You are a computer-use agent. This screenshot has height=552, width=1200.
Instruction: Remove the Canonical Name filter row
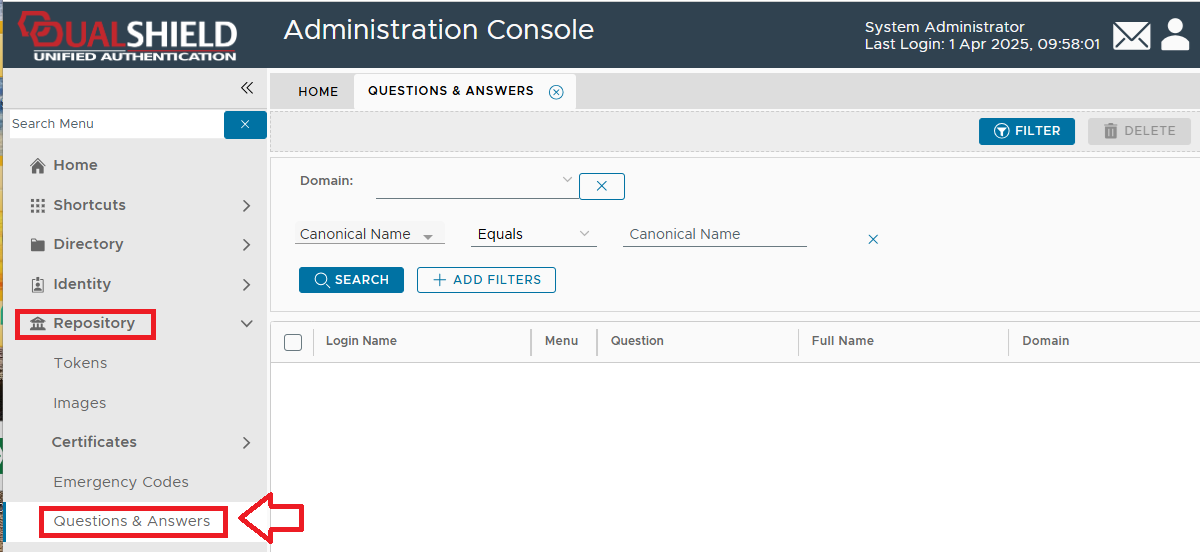873,239
